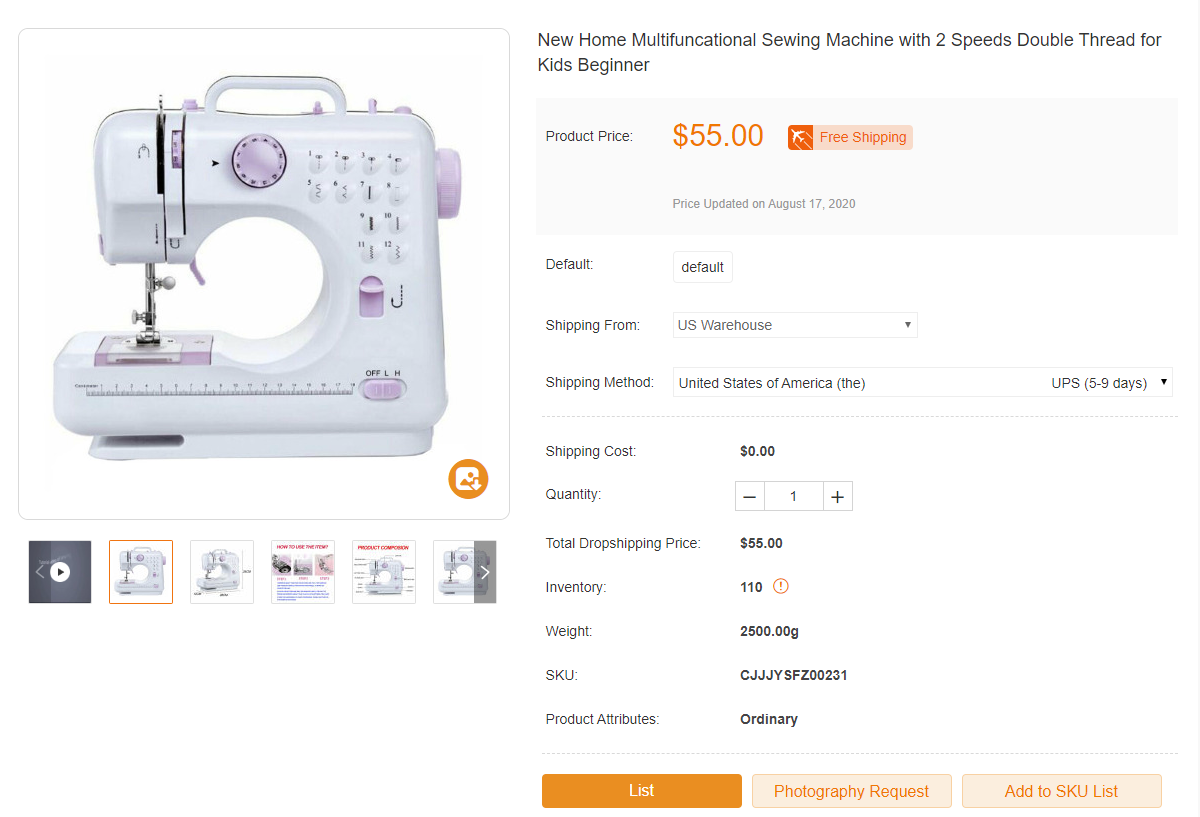The image size is (1200, 817).
Task: Click the quantity input field
Action: click(794, 497)
